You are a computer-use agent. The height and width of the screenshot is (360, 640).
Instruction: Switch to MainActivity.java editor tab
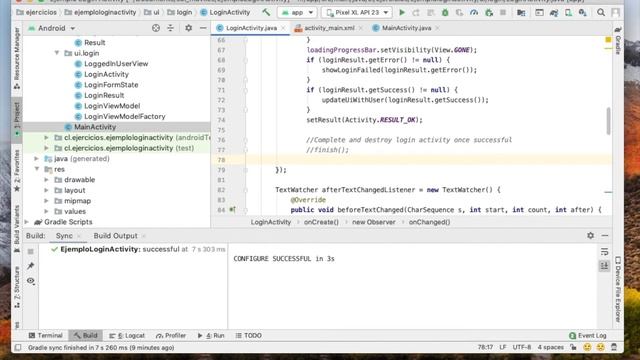coord(407,28)
